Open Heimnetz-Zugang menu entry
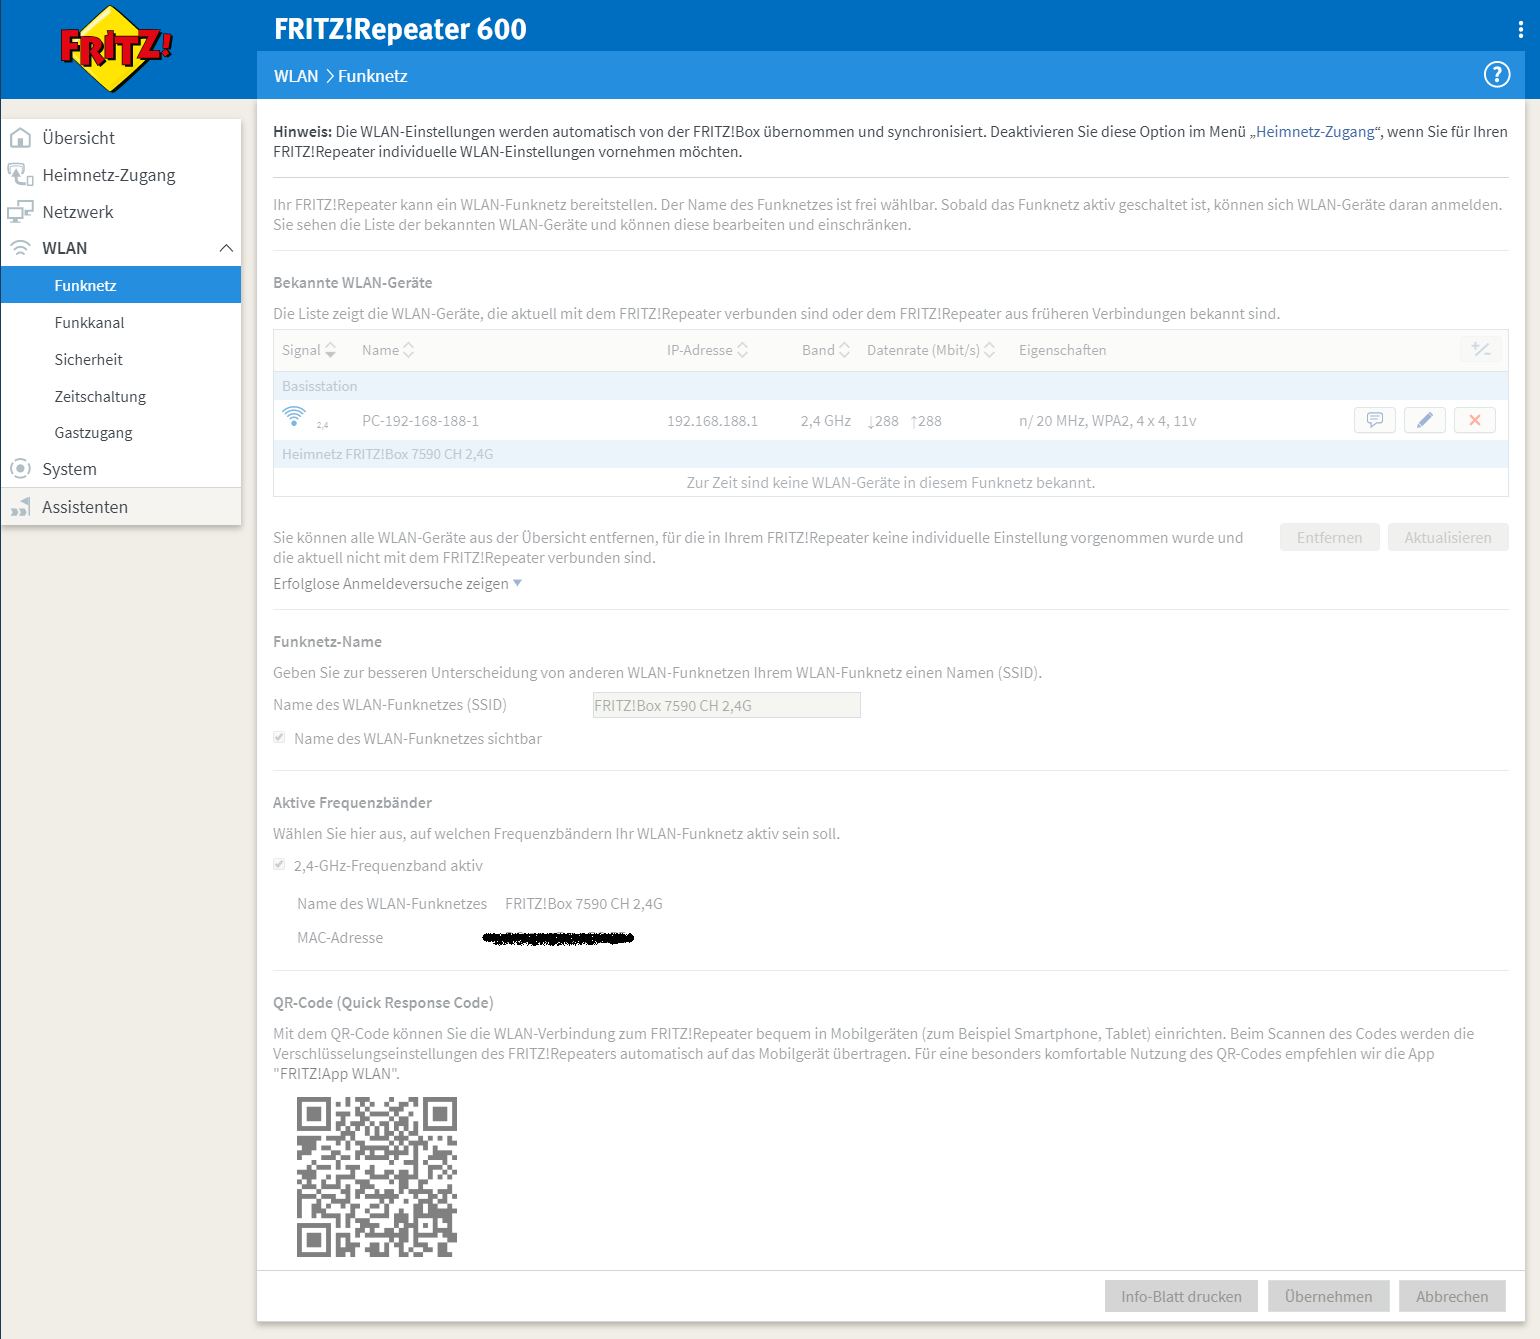This screenshot has width=1540, height=1339. click(121, 175)
